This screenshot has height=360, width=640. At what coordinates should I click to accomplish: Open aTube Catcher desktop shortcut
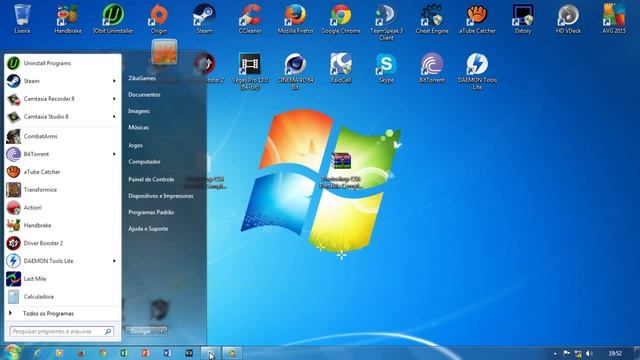point(477,18)
